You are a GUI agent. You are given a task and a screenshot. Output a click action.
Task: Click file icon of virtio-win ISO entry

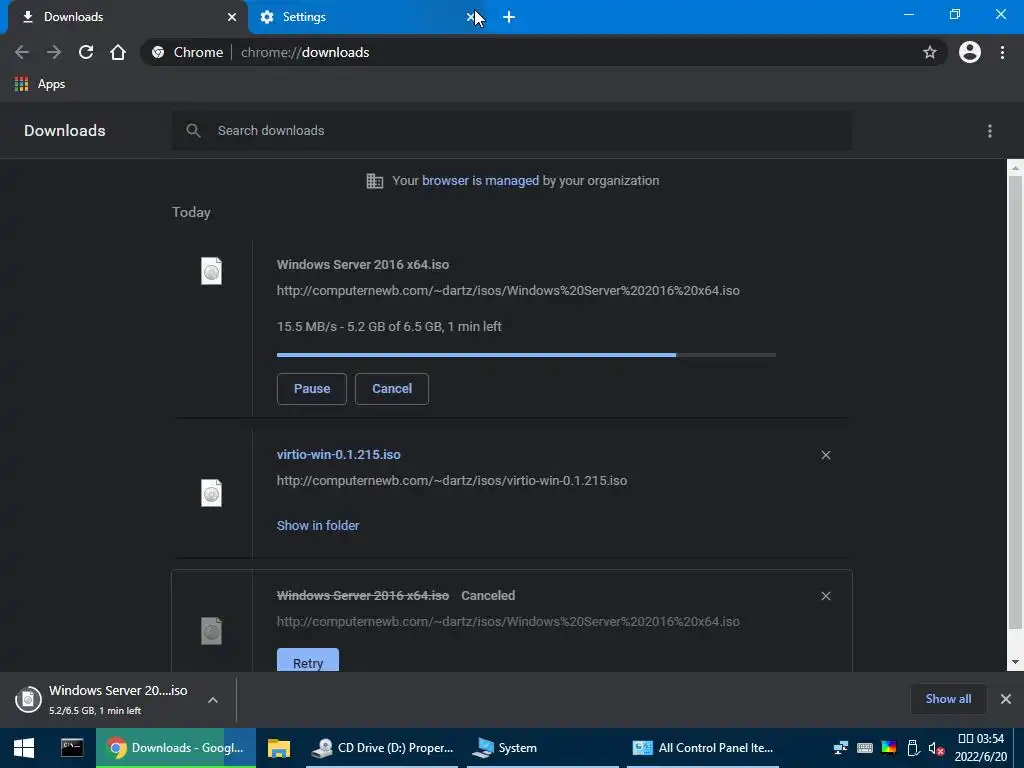tap(211, 493)
